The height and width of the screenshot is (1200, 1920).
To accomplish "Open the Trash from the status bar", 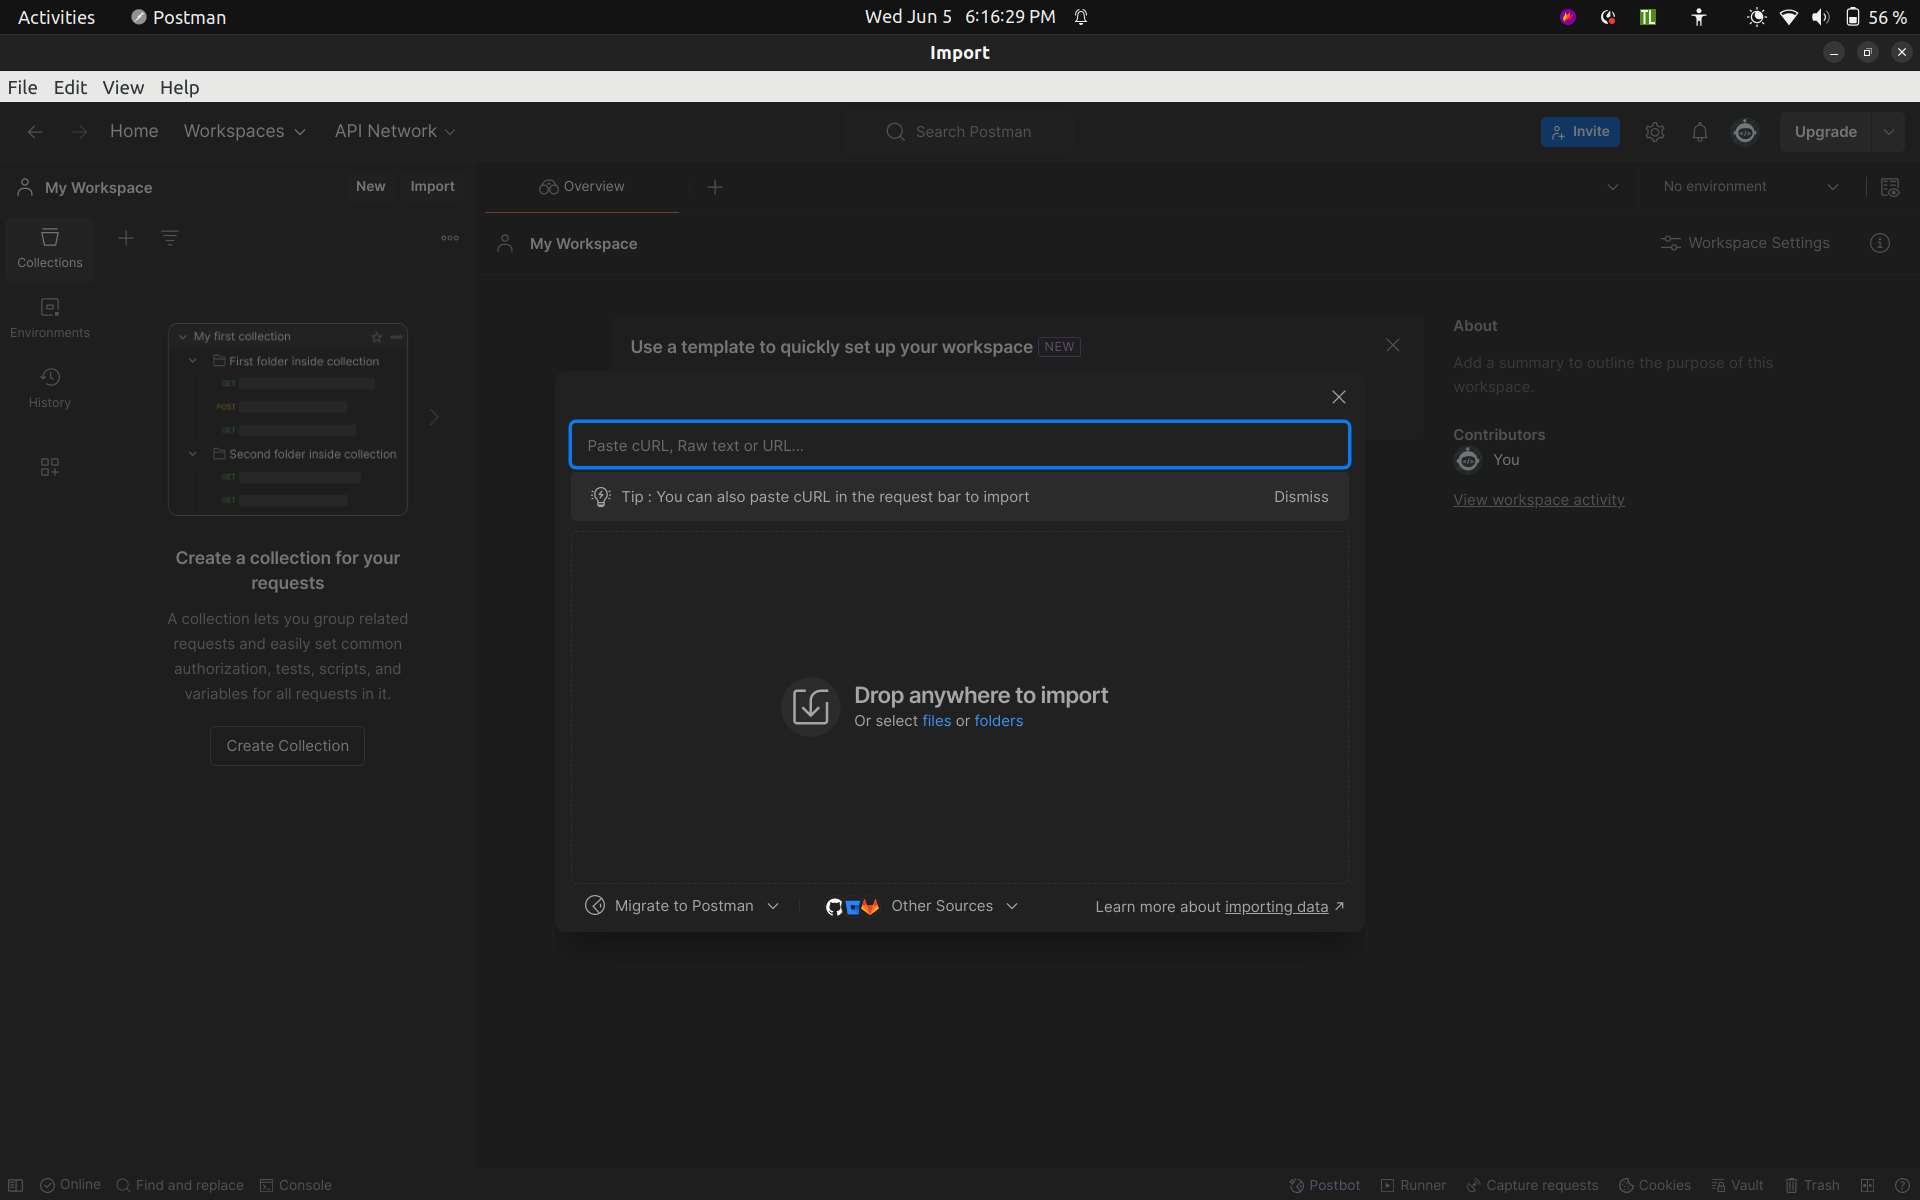I will point(1814,1185).
